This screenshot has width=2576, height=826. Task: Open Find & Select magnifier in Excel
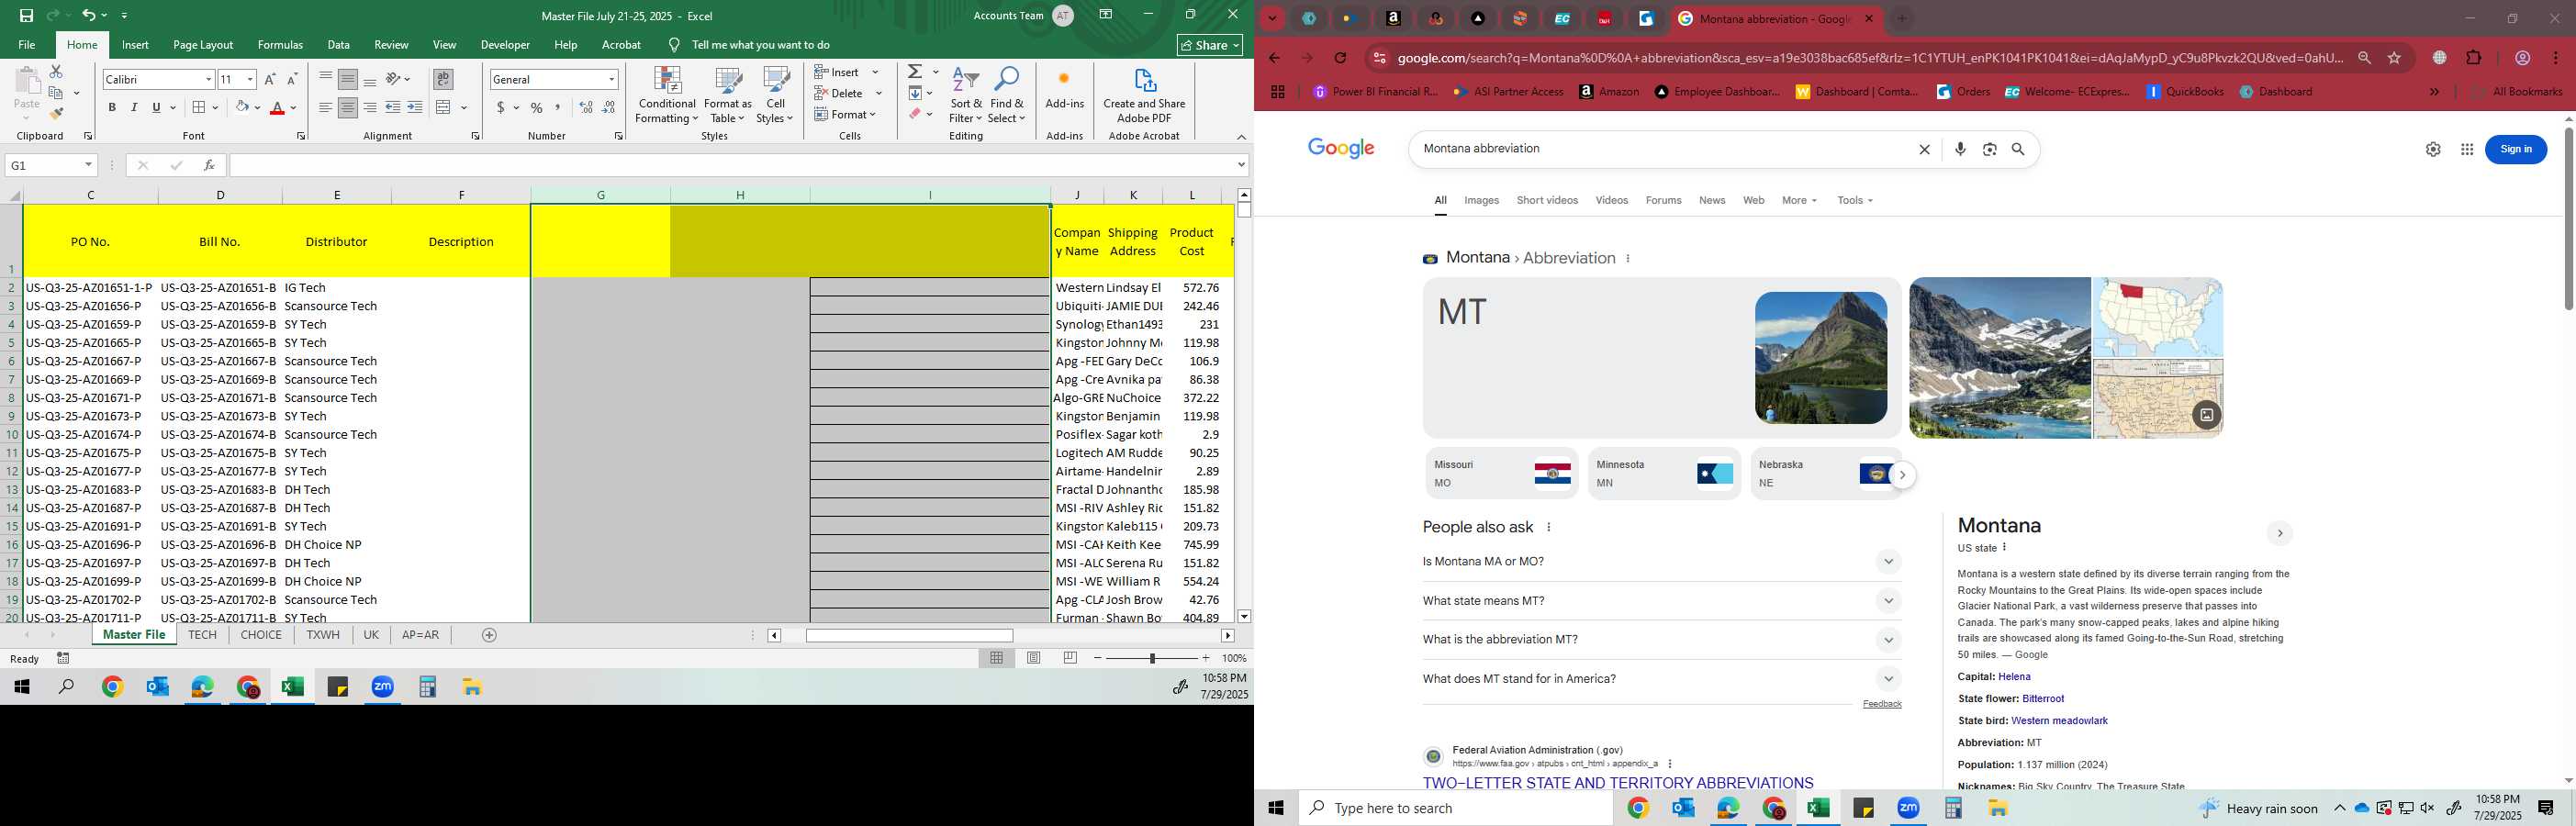click(1007, 95)
